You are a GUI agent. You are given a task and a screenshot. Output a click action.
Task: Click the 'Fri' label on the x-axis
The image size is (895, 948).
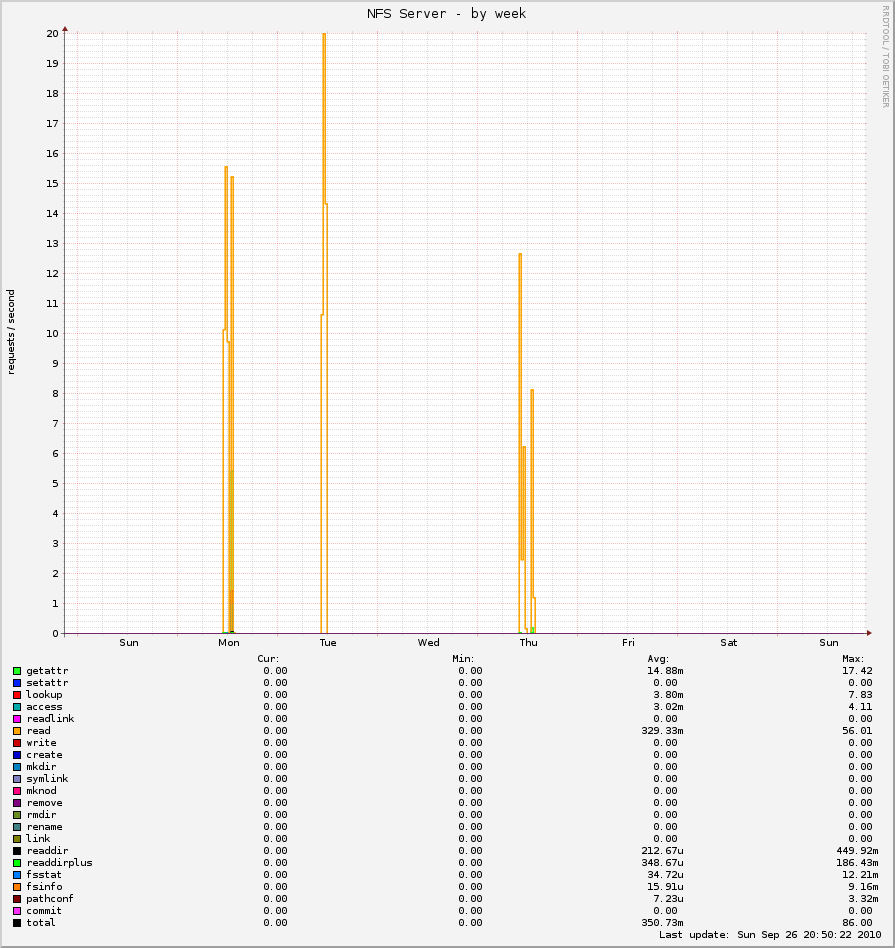628,643
